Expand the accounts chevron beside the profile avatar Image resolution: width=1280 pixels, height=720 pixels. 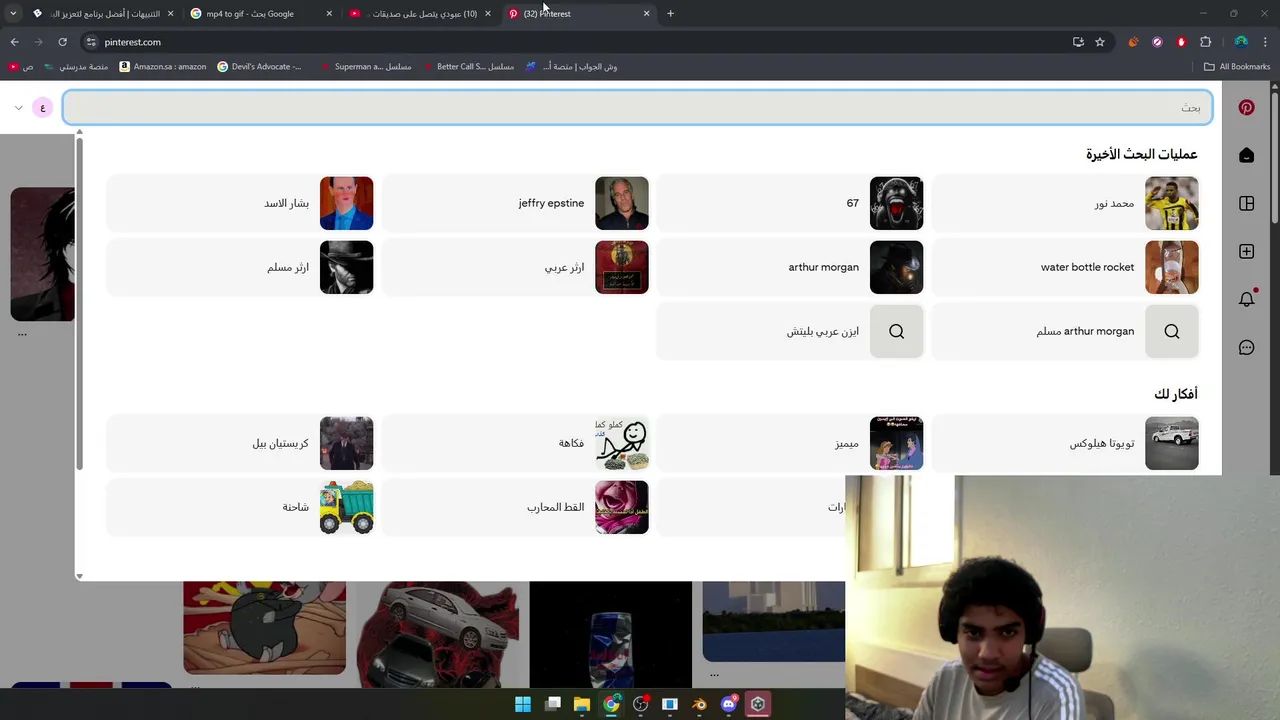[x=18, y=107]
